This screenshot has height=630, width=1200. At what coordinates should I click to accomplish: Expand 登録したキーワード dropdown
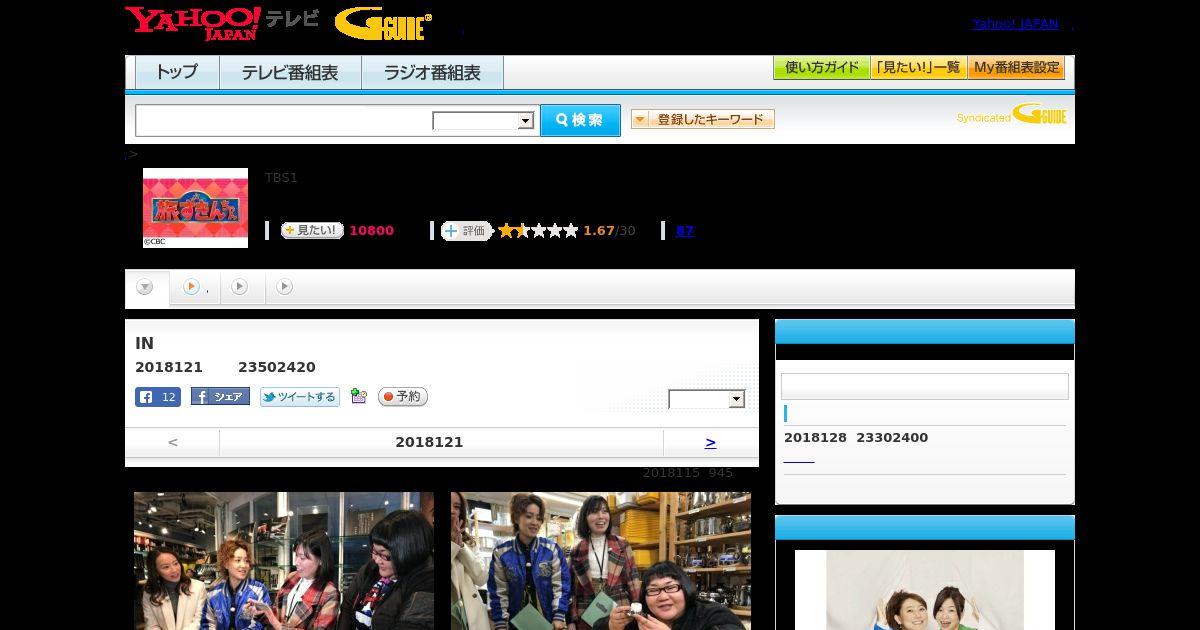(703, 119)
